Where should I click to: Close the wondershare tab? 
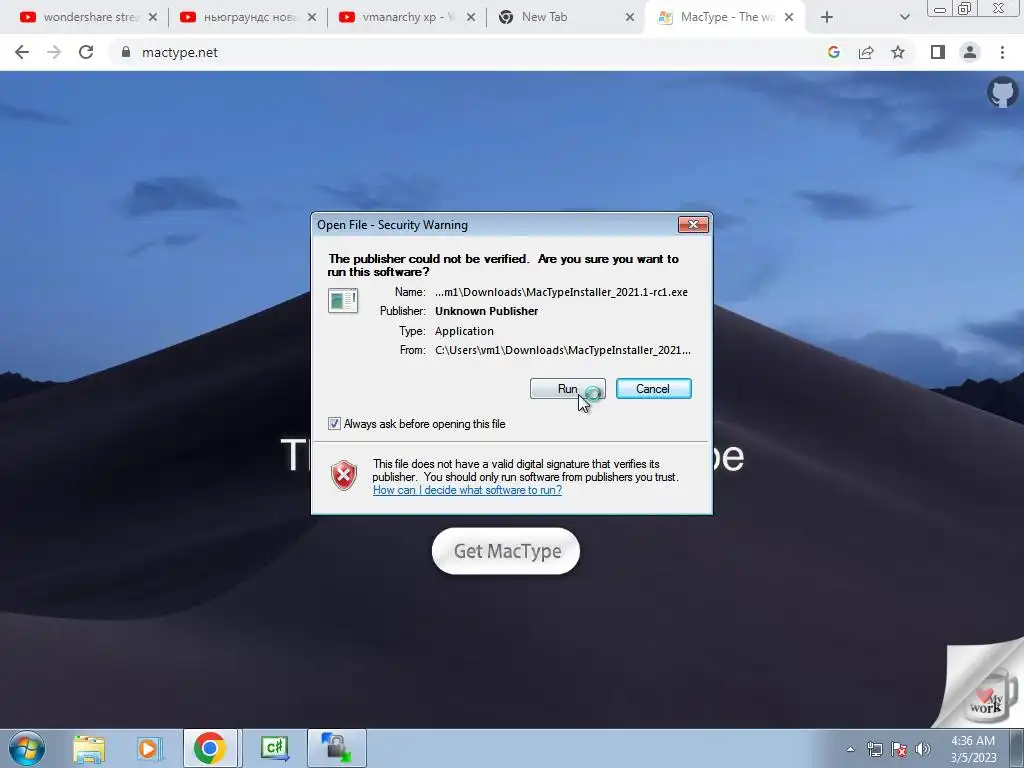[x=153, y=18]
